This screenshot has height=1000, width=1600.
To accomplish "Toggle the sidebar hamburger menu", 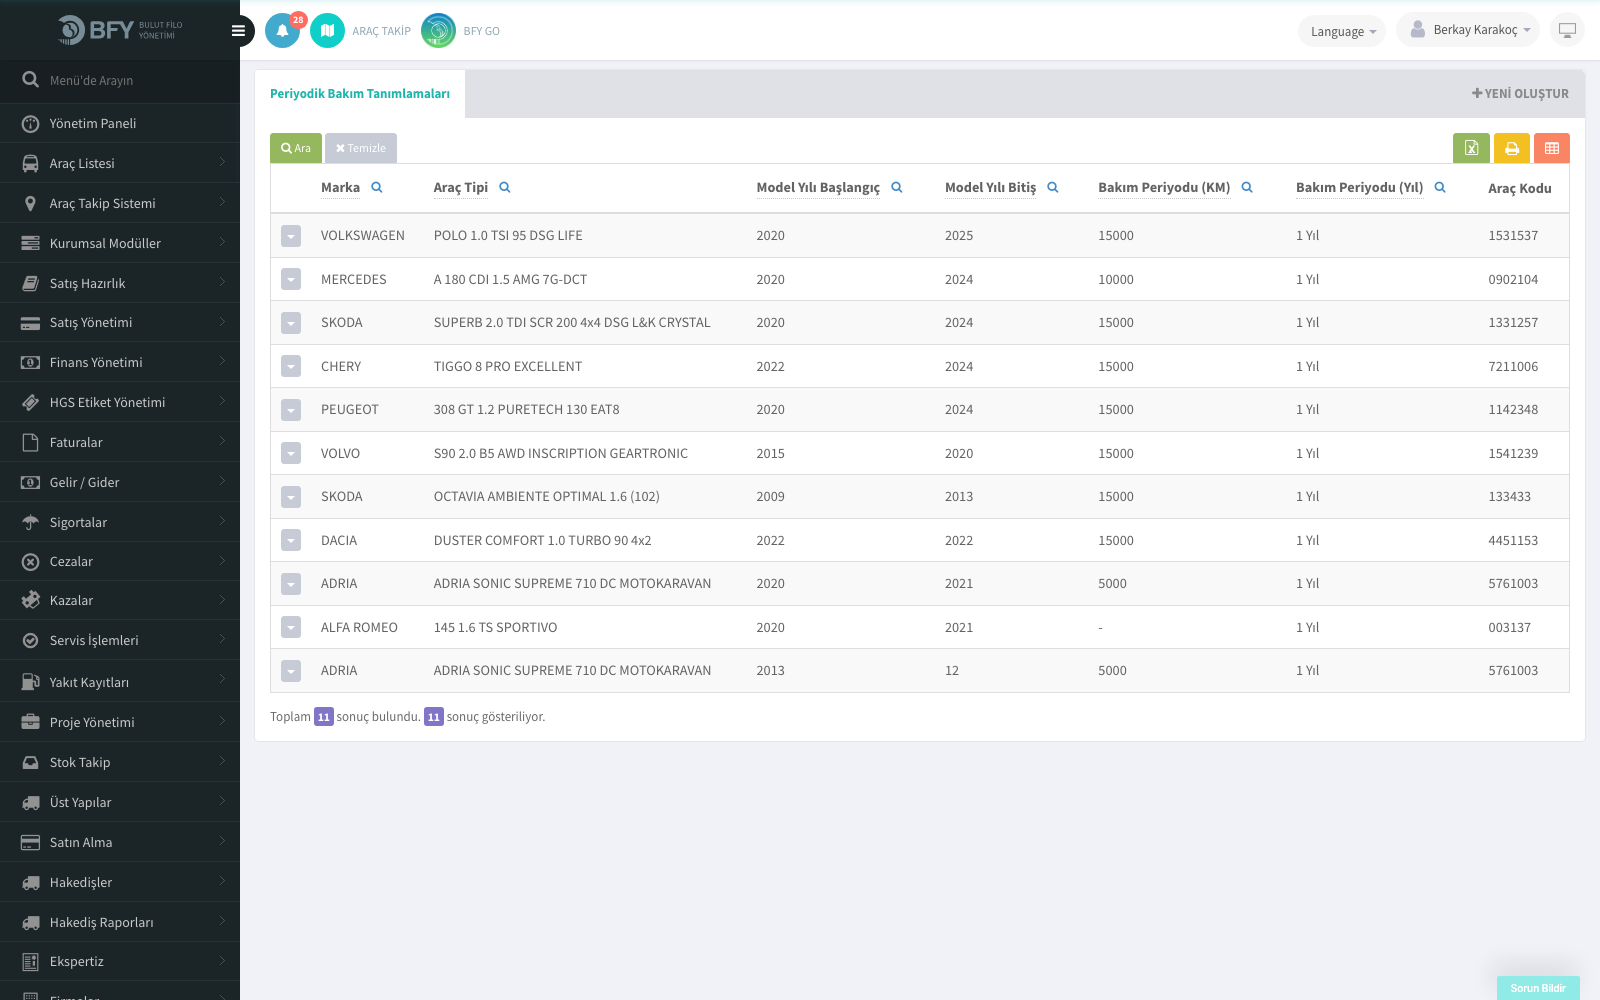I will coord(238,31).
